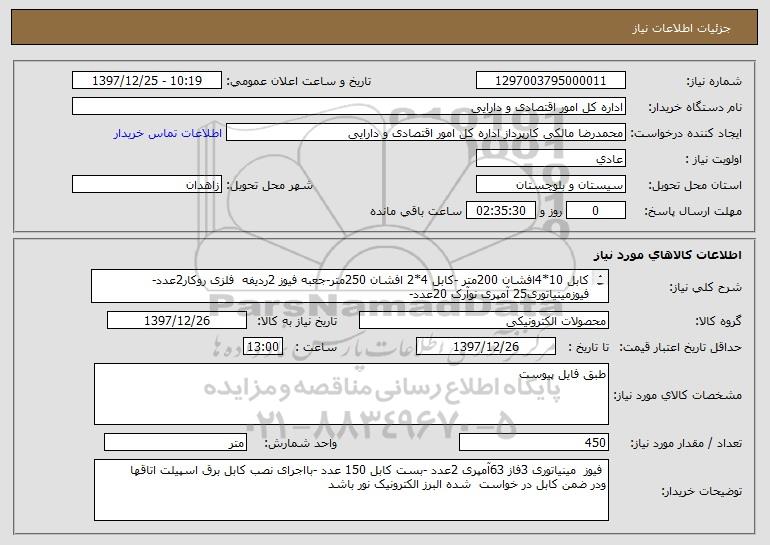The height and width of the screenshot is (545, 770).
Task: Click the remaining time field 02:35:30
Action: 500,211
